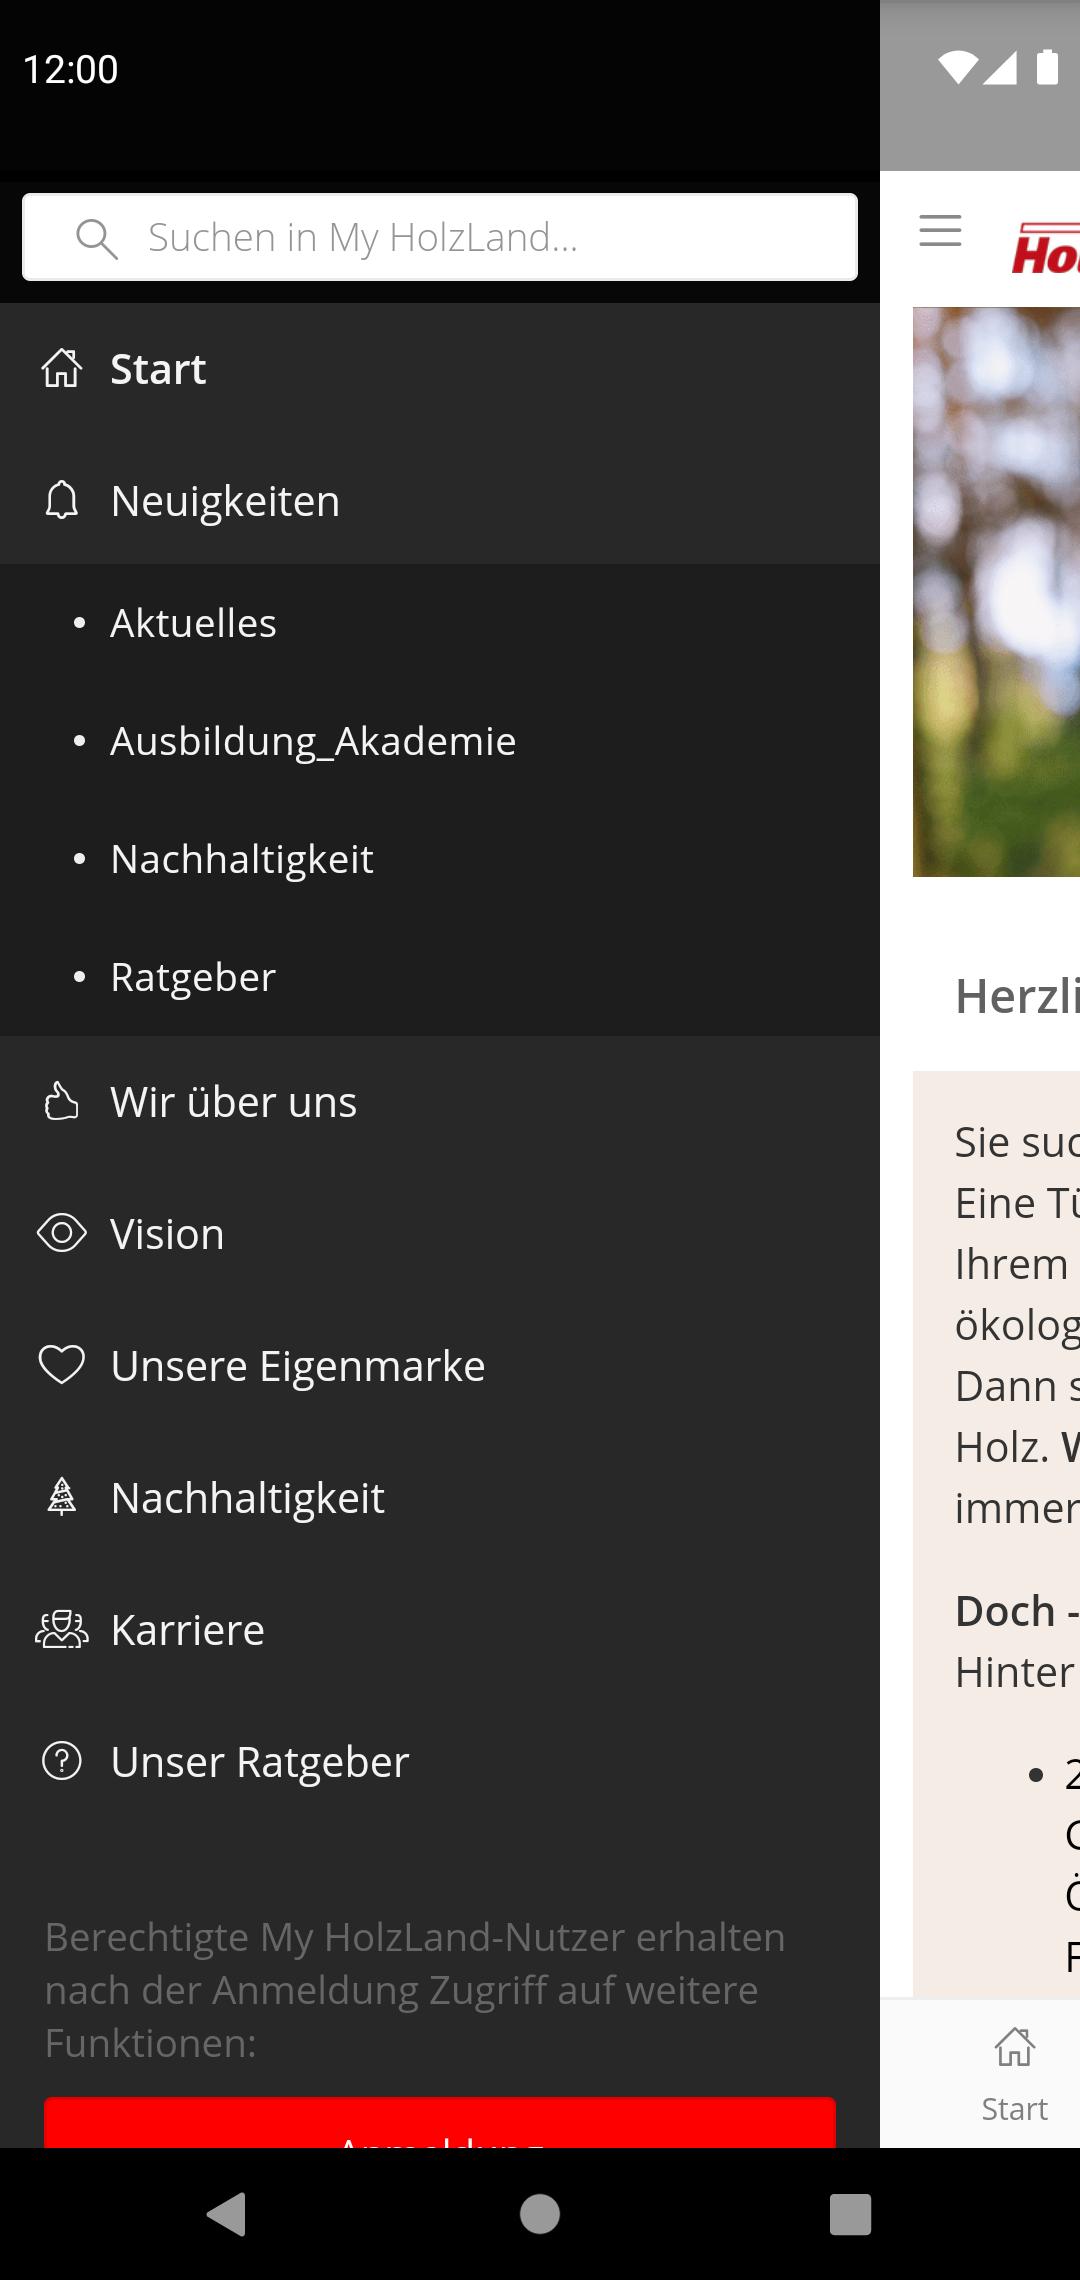This screenshot has width=1080, height=2280.
Task: Tap the red Anmeldung button
Action: [x=440, y=2122]
